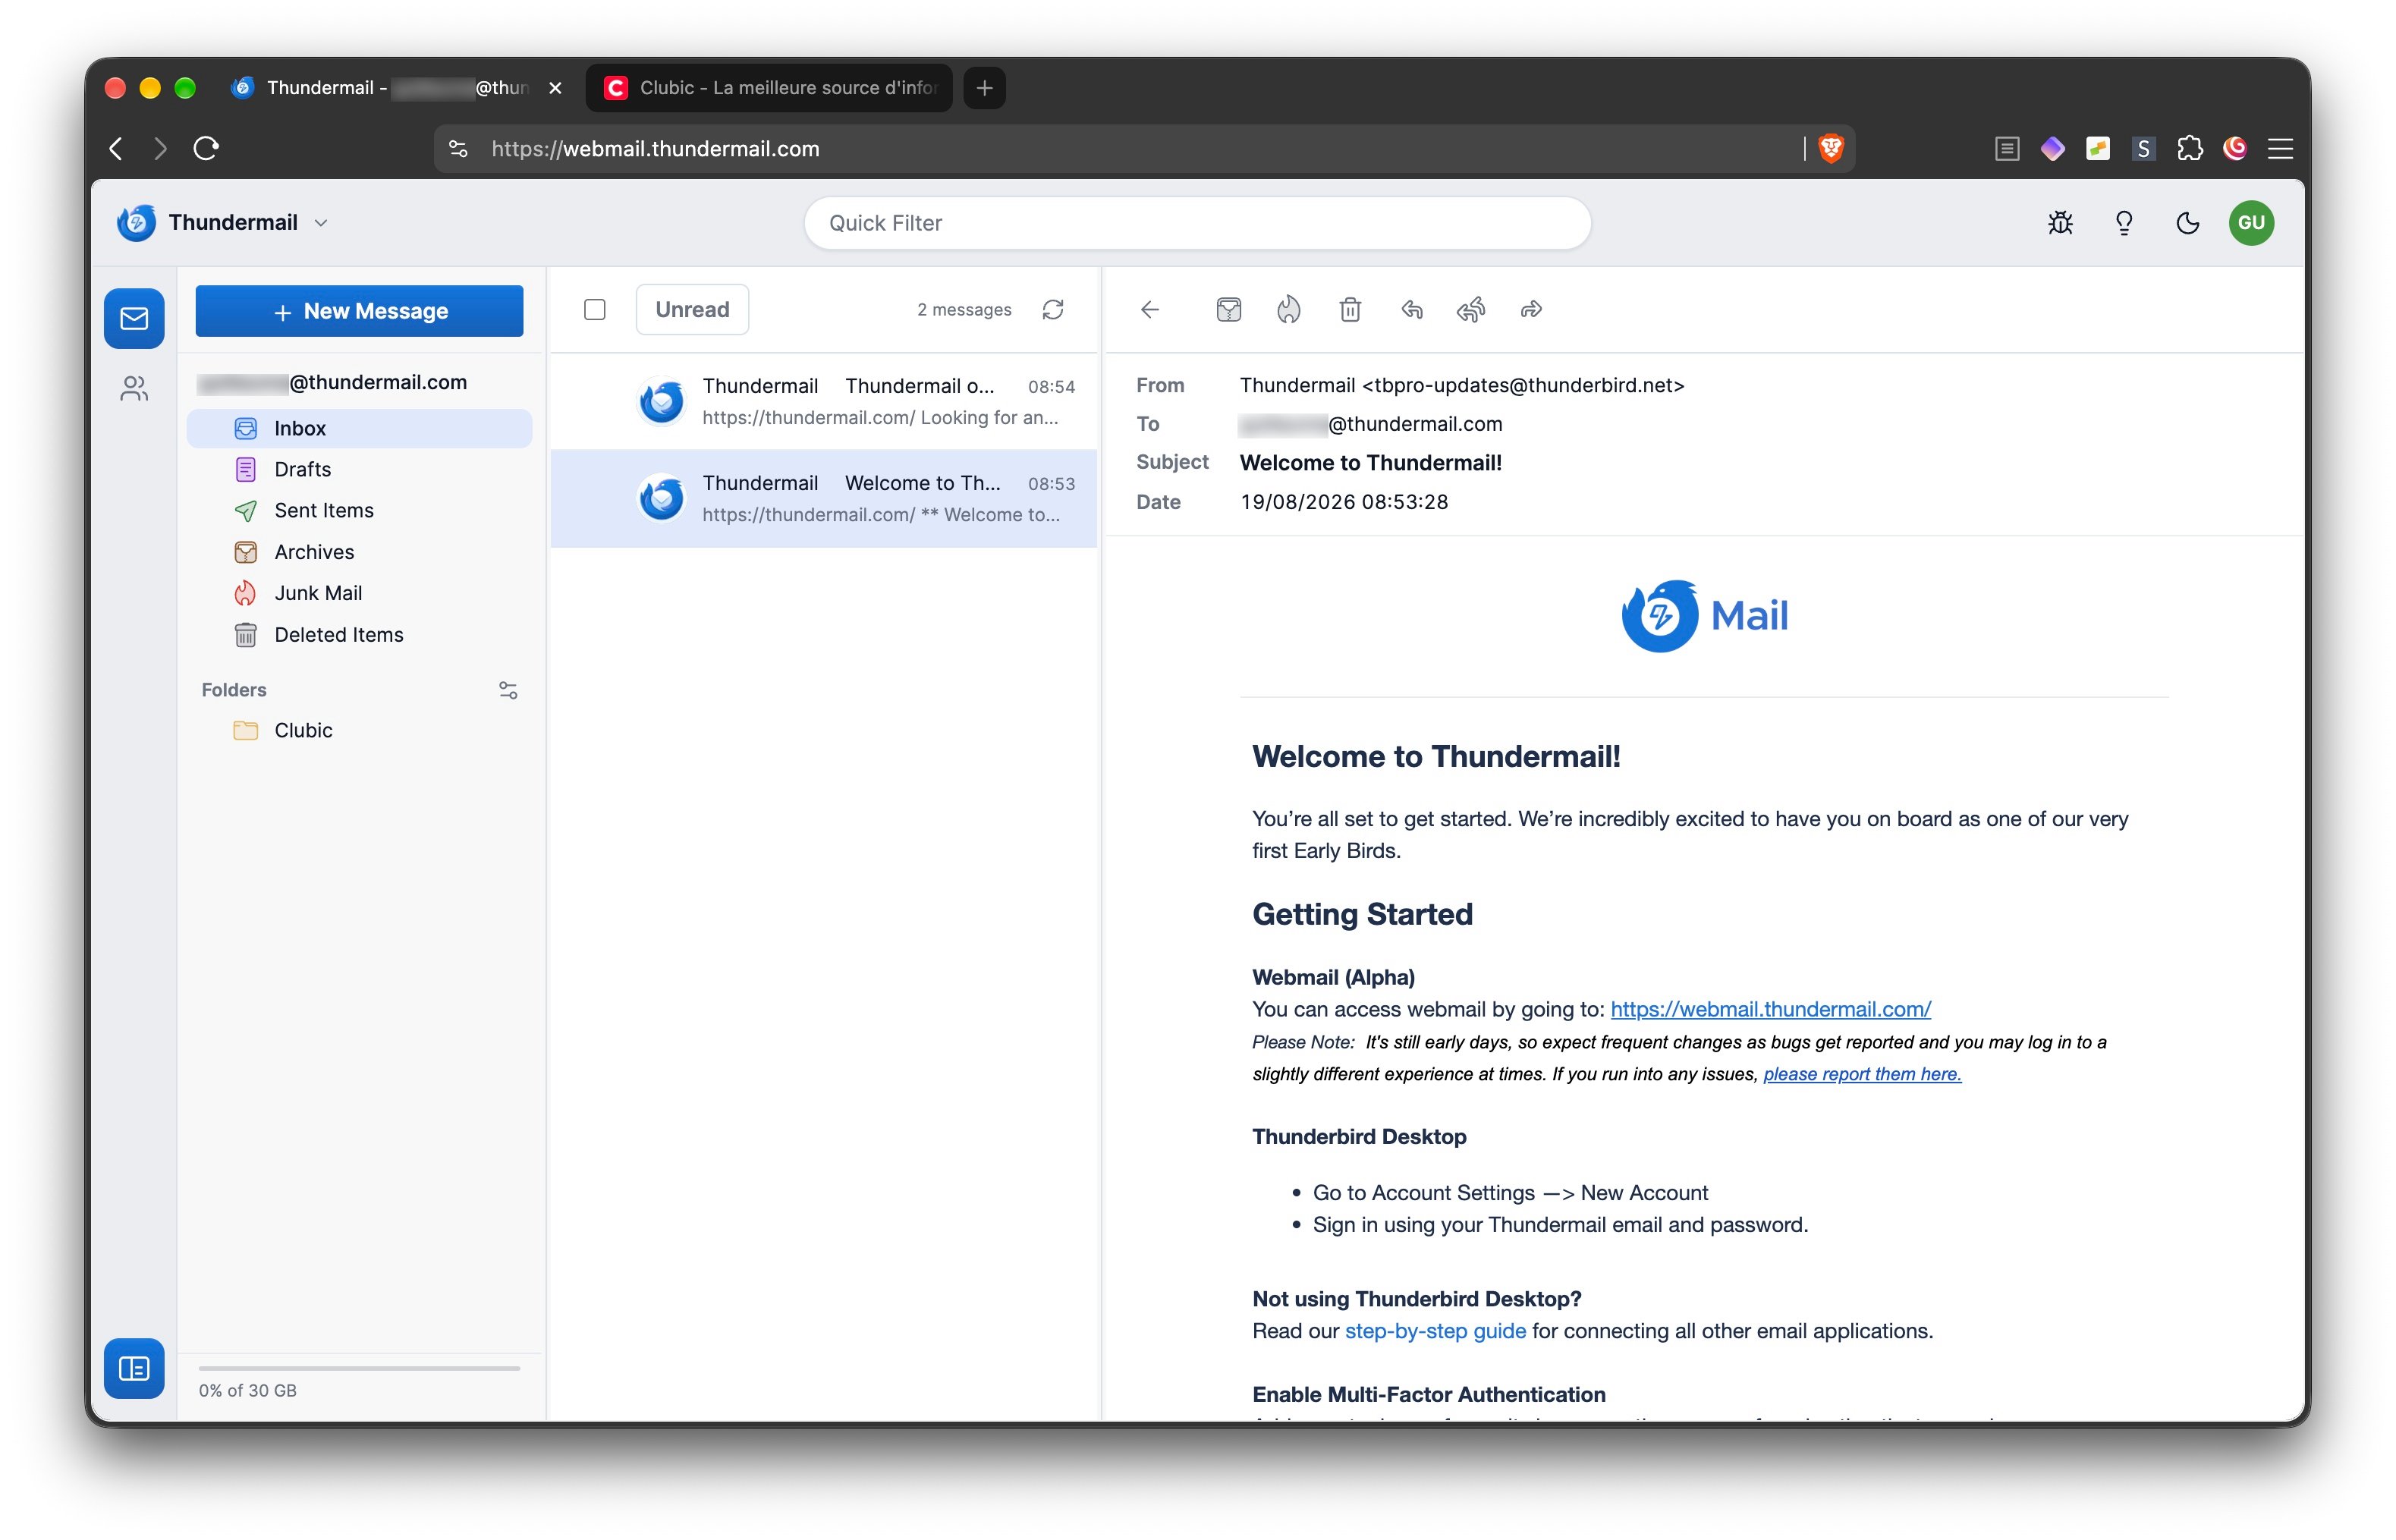Click the account email address in sidebar

[x=332, y=382]
